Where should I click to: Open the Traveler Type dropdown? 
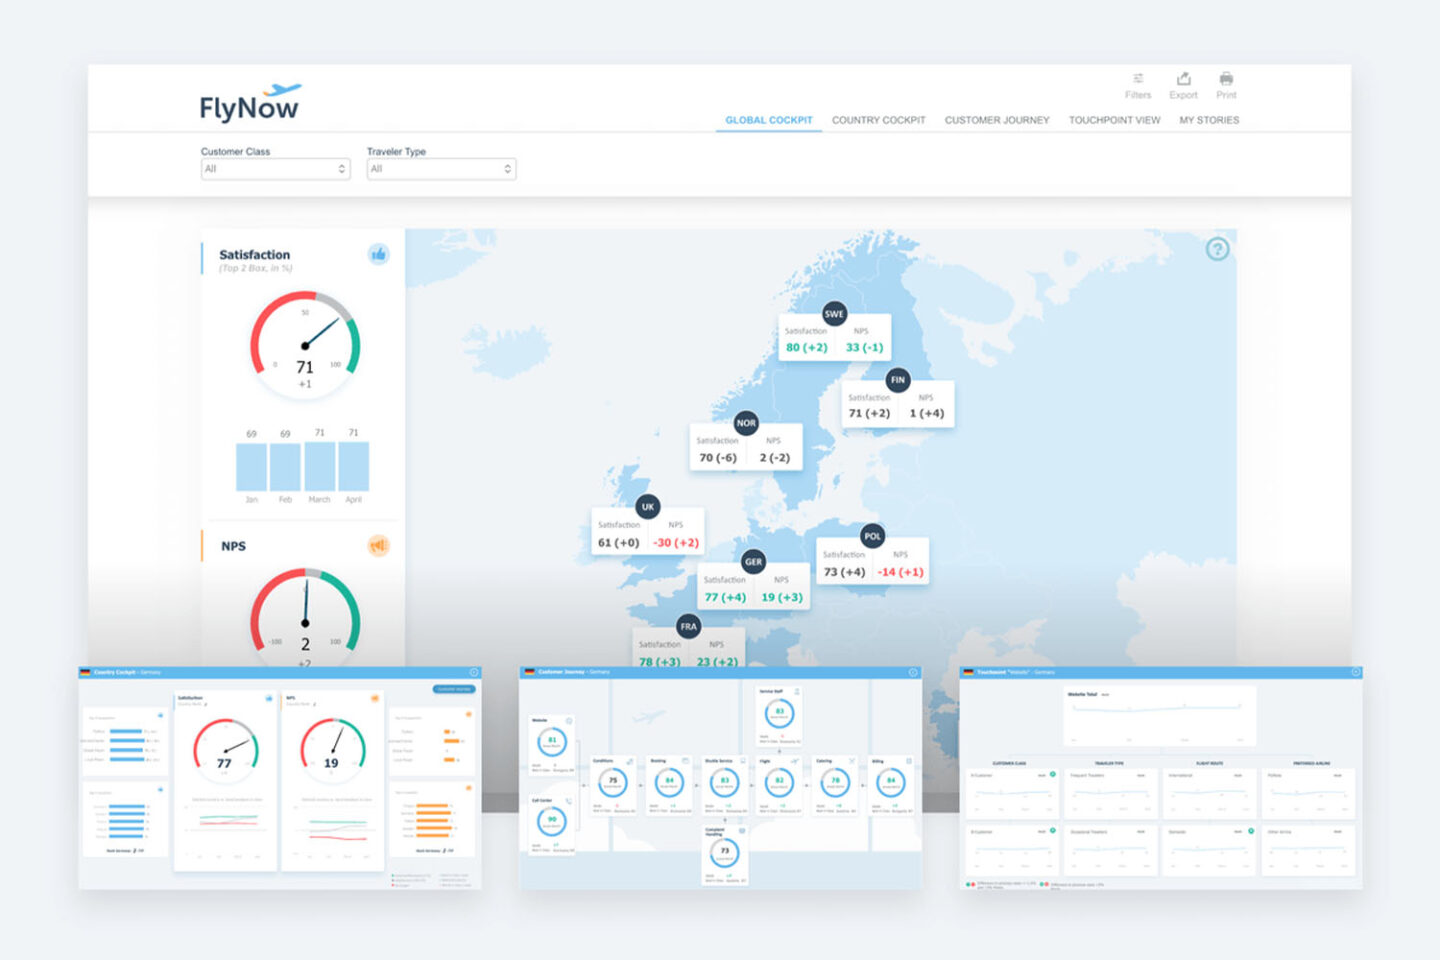pyautogui.click(x=441, y=169)
